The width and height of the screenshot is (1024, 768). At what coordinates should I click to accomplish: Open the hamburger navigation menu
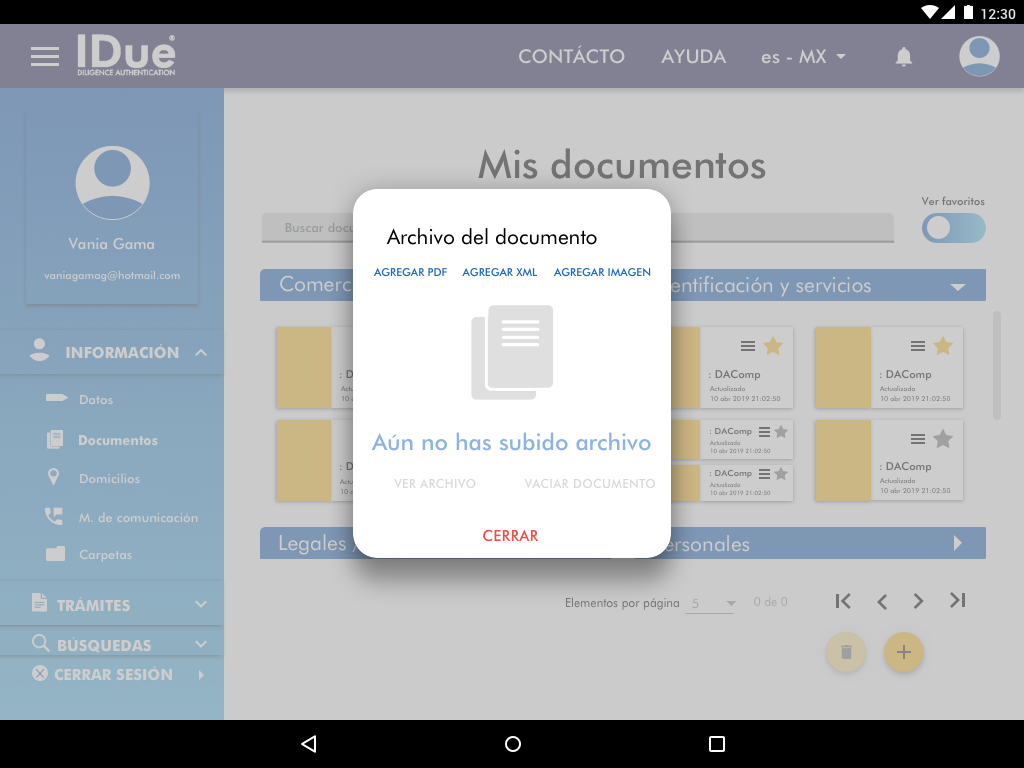(x=45, y=57)
